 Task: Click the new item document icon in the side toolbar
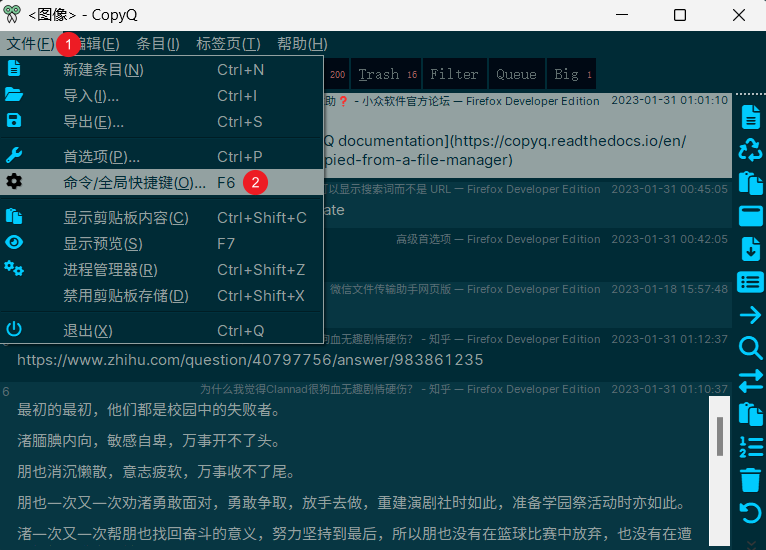[751, 117]
